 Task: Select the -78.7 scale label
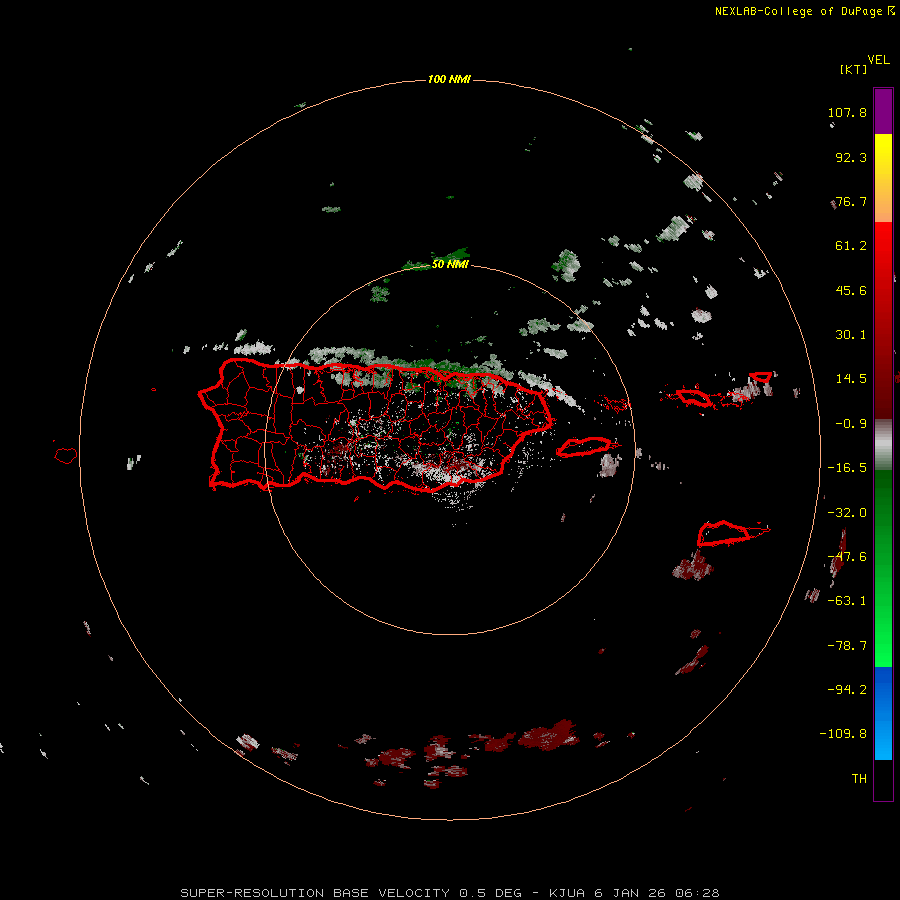[x=847, y=646]
